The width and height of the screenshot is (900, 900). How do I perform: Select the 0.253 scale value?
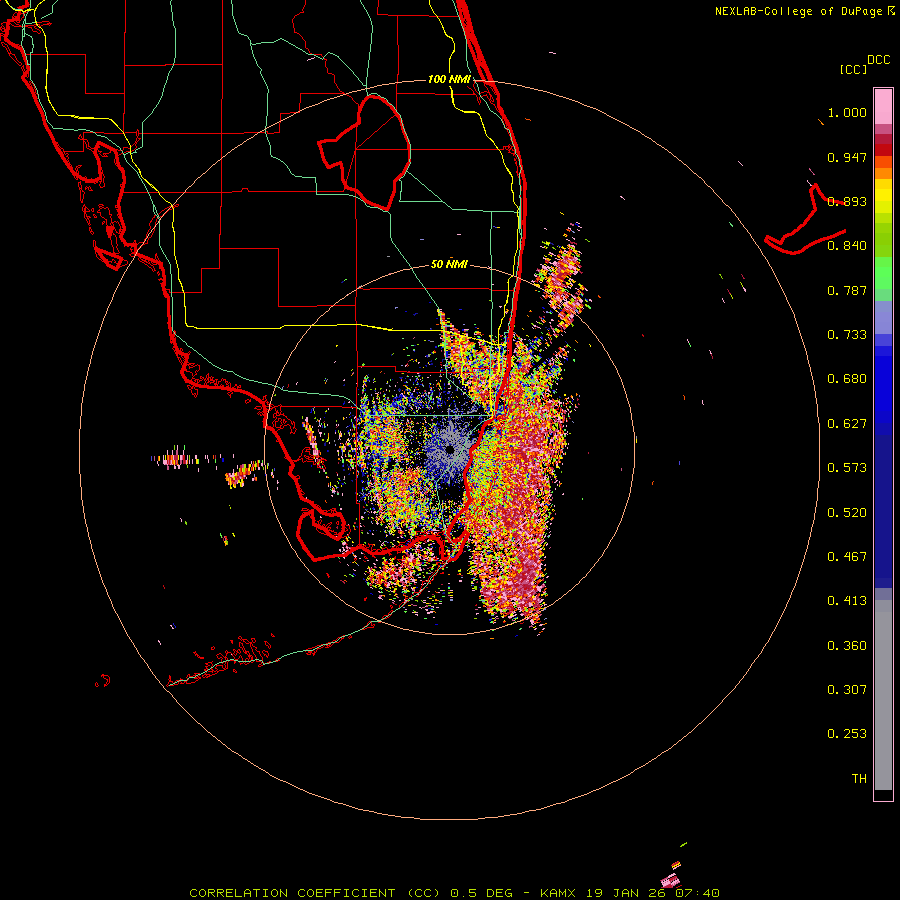[x=847, y=734]
